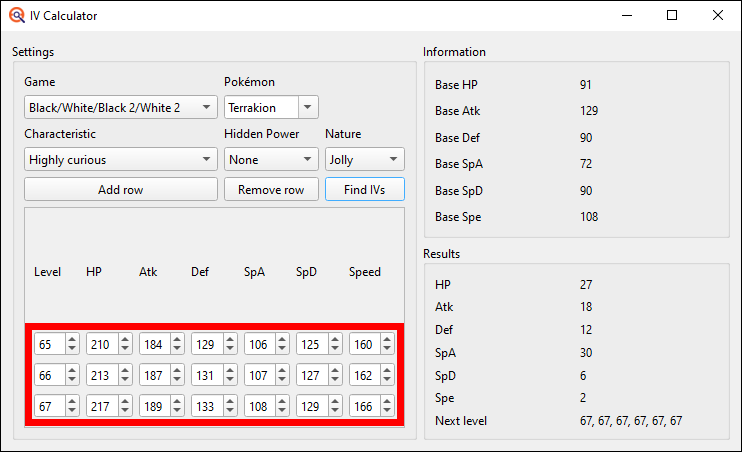Decrease the SpA value 108 using spinner
742x452 pixels.
282,411
